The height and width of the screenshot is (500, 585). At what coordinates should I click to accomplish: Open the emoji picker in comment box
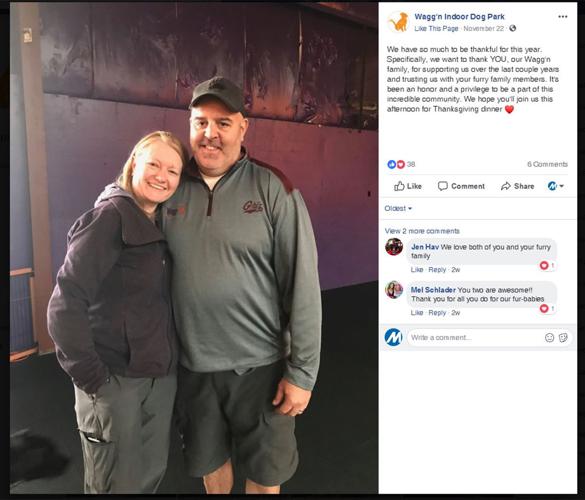pos(550,338)
